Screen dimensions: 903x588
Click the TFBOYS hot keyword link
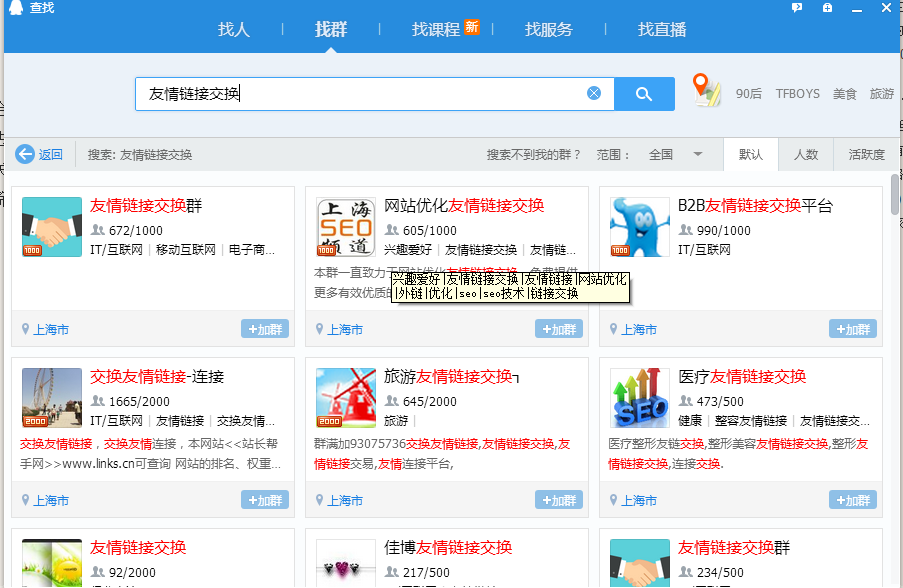click(x=797, y=94)
